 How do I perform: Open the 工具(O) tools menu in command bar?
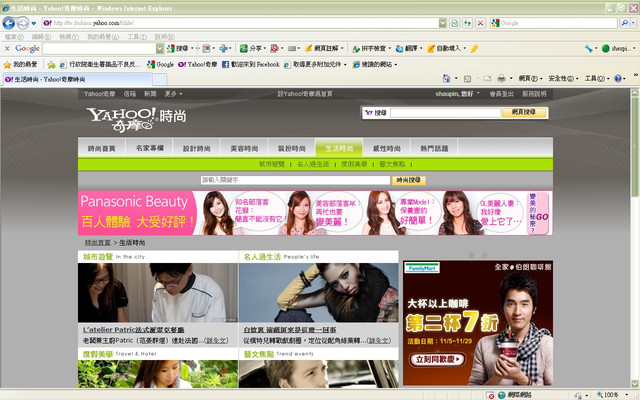point(596,78)
